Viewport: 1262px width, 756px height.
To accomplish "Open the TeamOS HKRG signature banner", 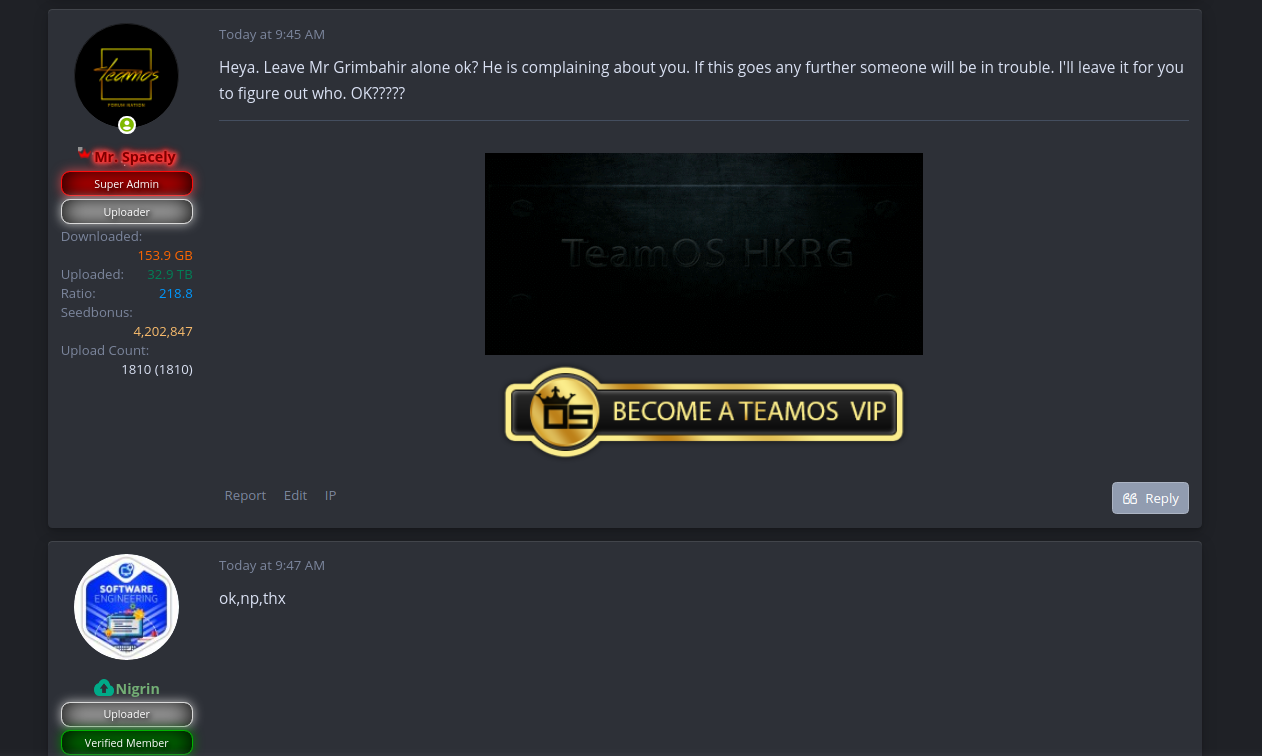I will (x=704, y=254).
